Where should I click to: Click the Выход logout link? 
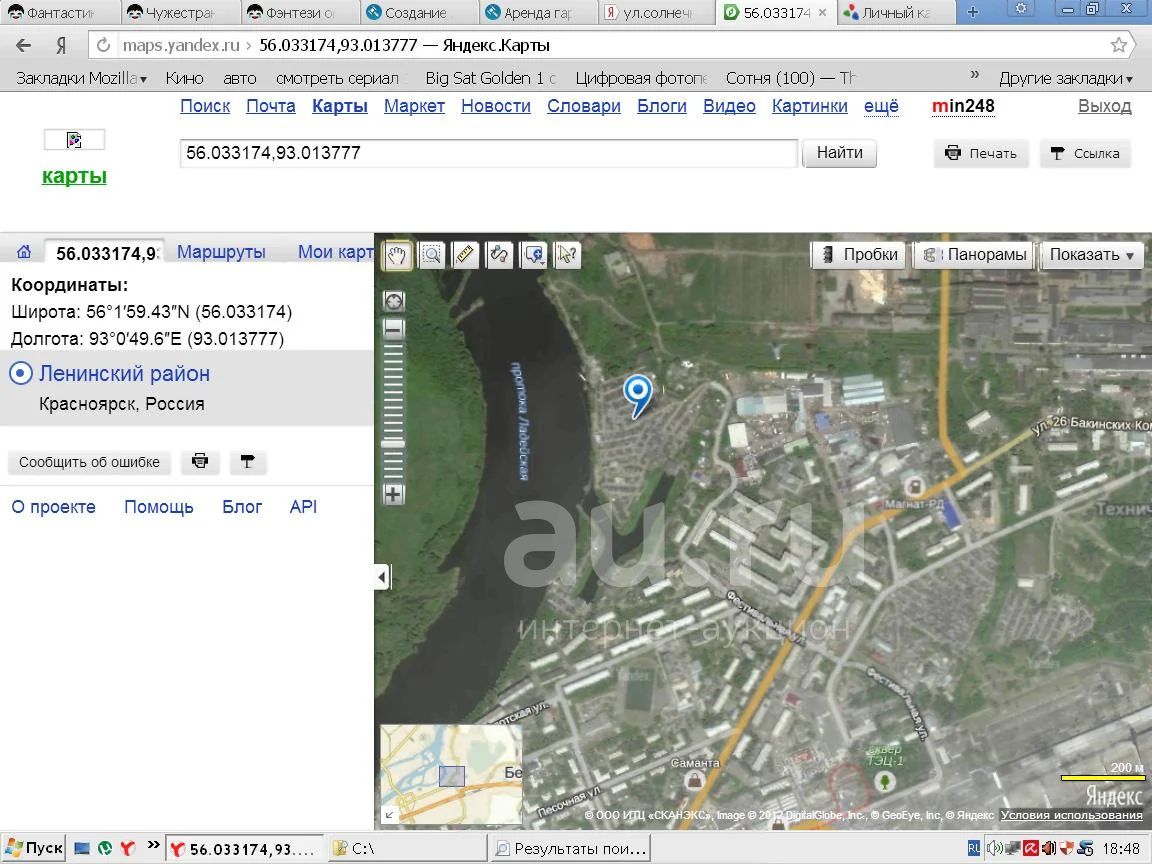[x=1104, y=106]
